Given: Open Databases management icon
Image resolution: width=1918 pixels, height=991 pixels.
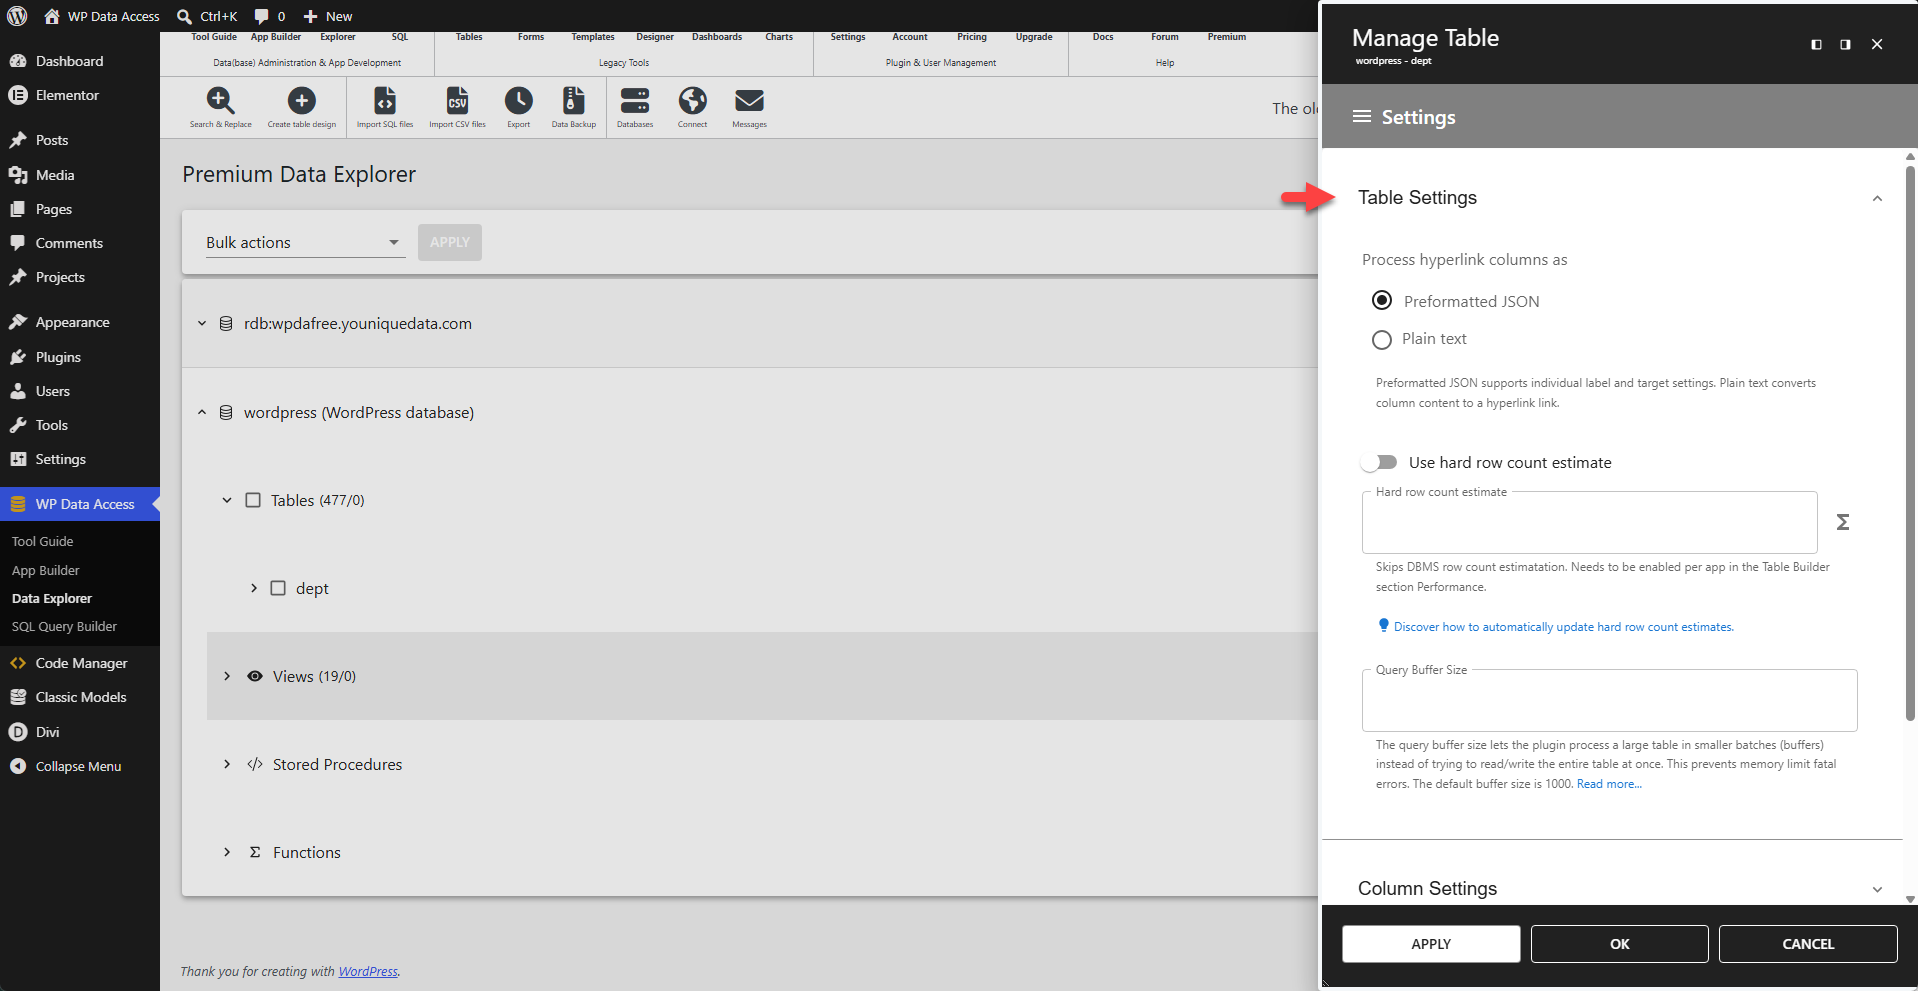Looking at the screenshot, I should [635, 107].
